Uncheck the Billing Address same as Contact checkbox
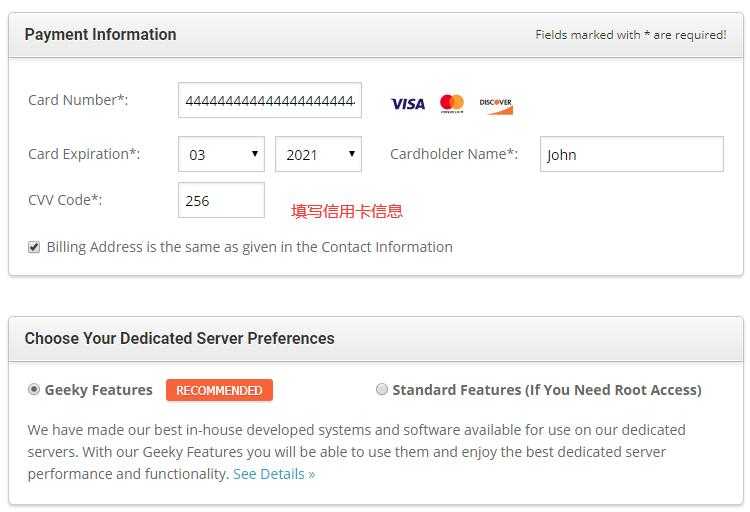Viewport: 750px width, 512px height. click(34, 247)
